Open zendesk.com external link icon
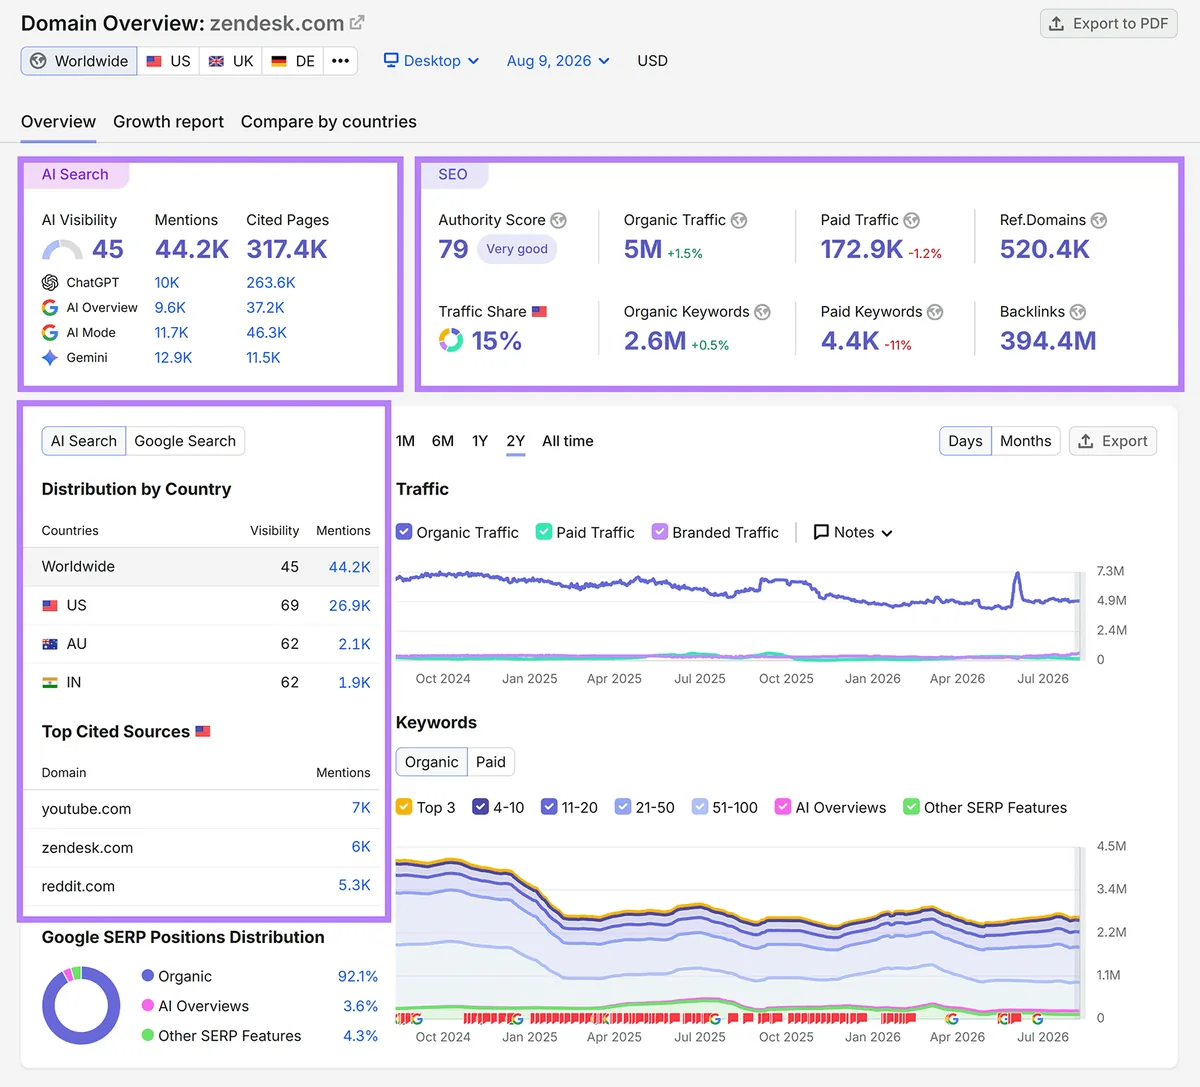This screenshot has width=1200, height=1087. click(357, 22)
